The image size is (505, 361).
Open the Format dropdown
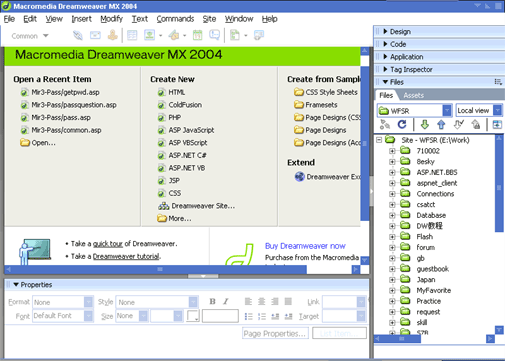click(x=88, y=302)
